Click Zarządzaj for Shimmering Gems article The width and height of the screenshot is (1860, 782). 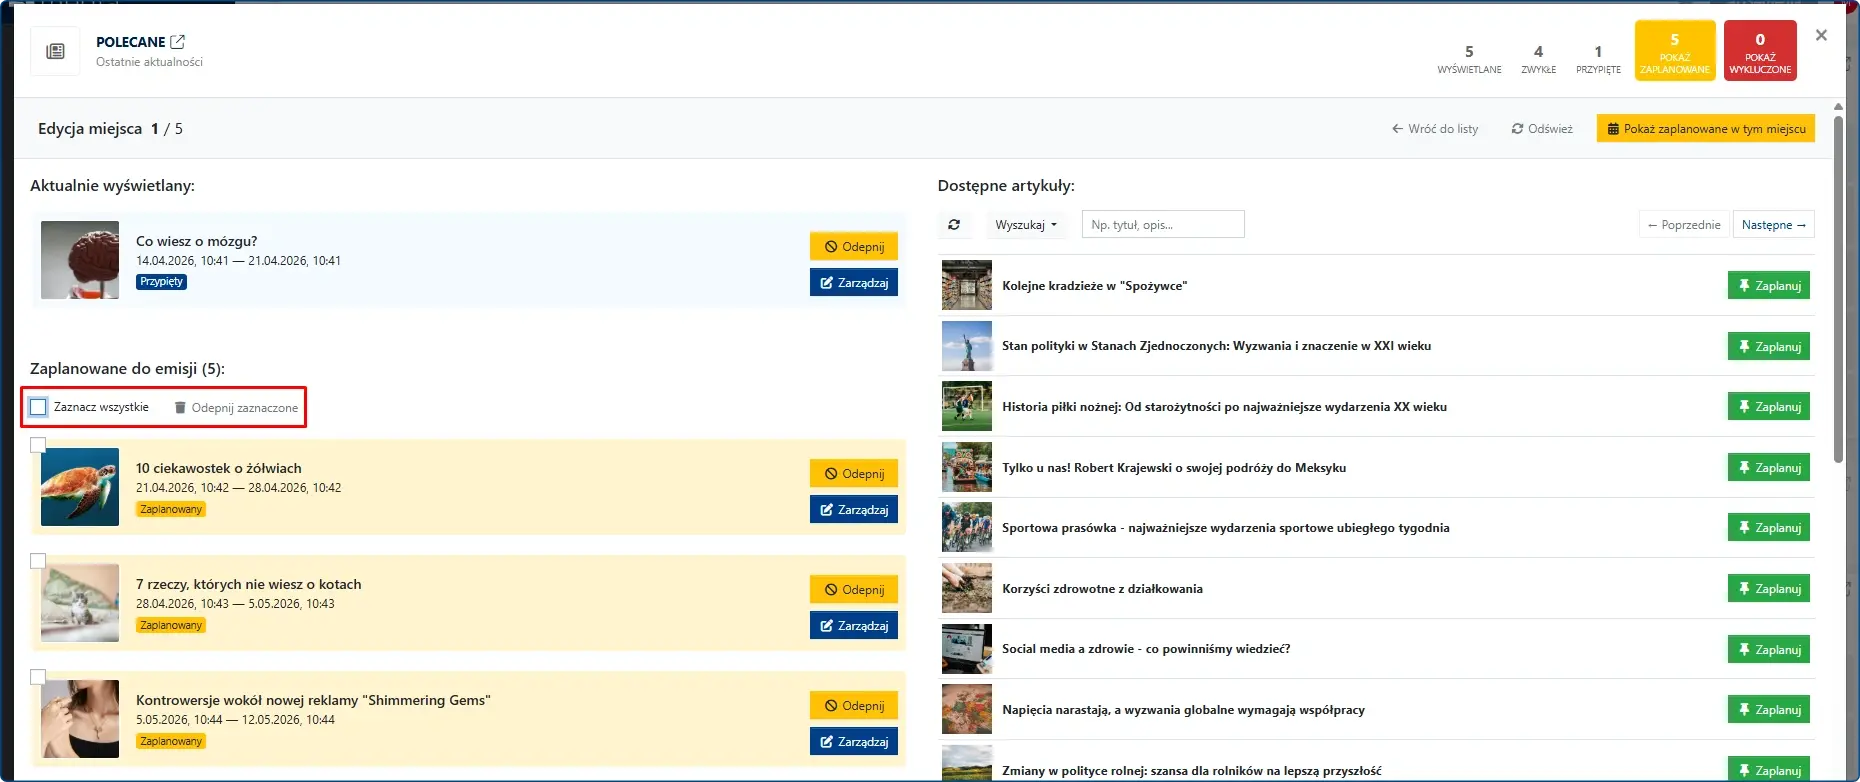(x=853, y=742)
